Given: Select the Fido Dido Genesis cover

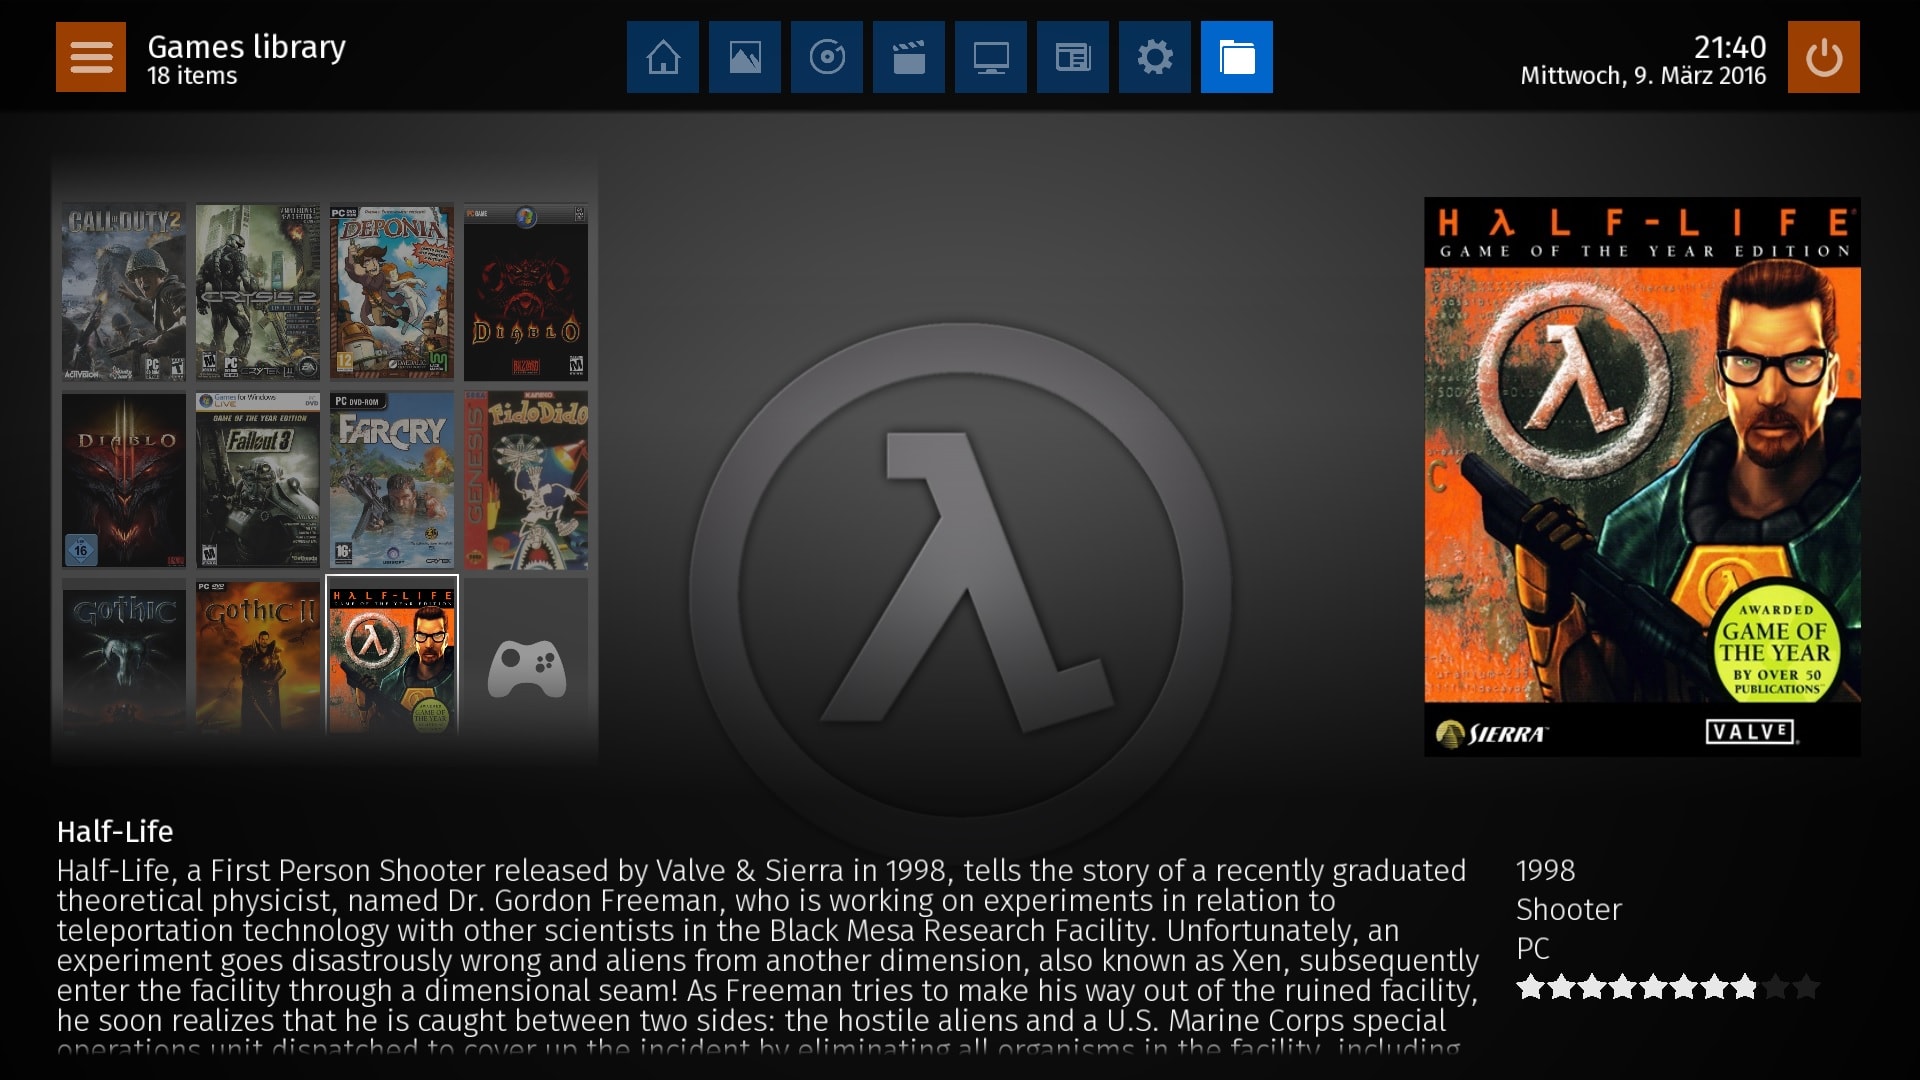Looking at the screenshot, I should coord(526,481).
